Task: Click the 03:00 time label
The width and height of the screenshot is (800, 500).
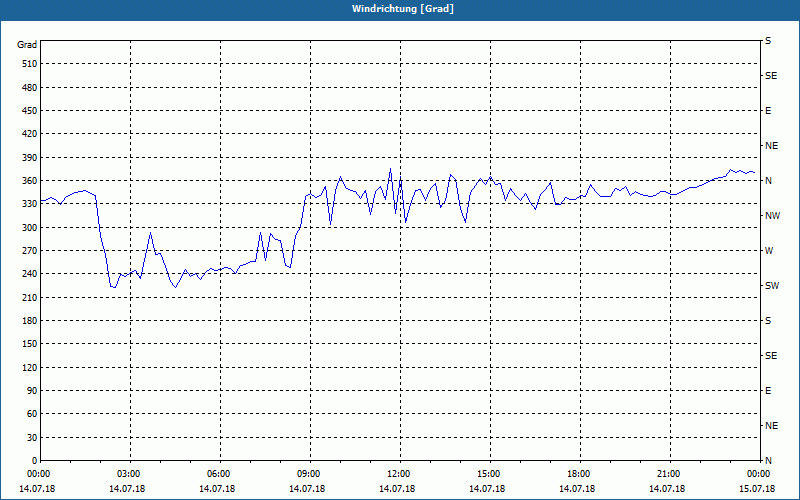Action: click(x=129, y=474)
